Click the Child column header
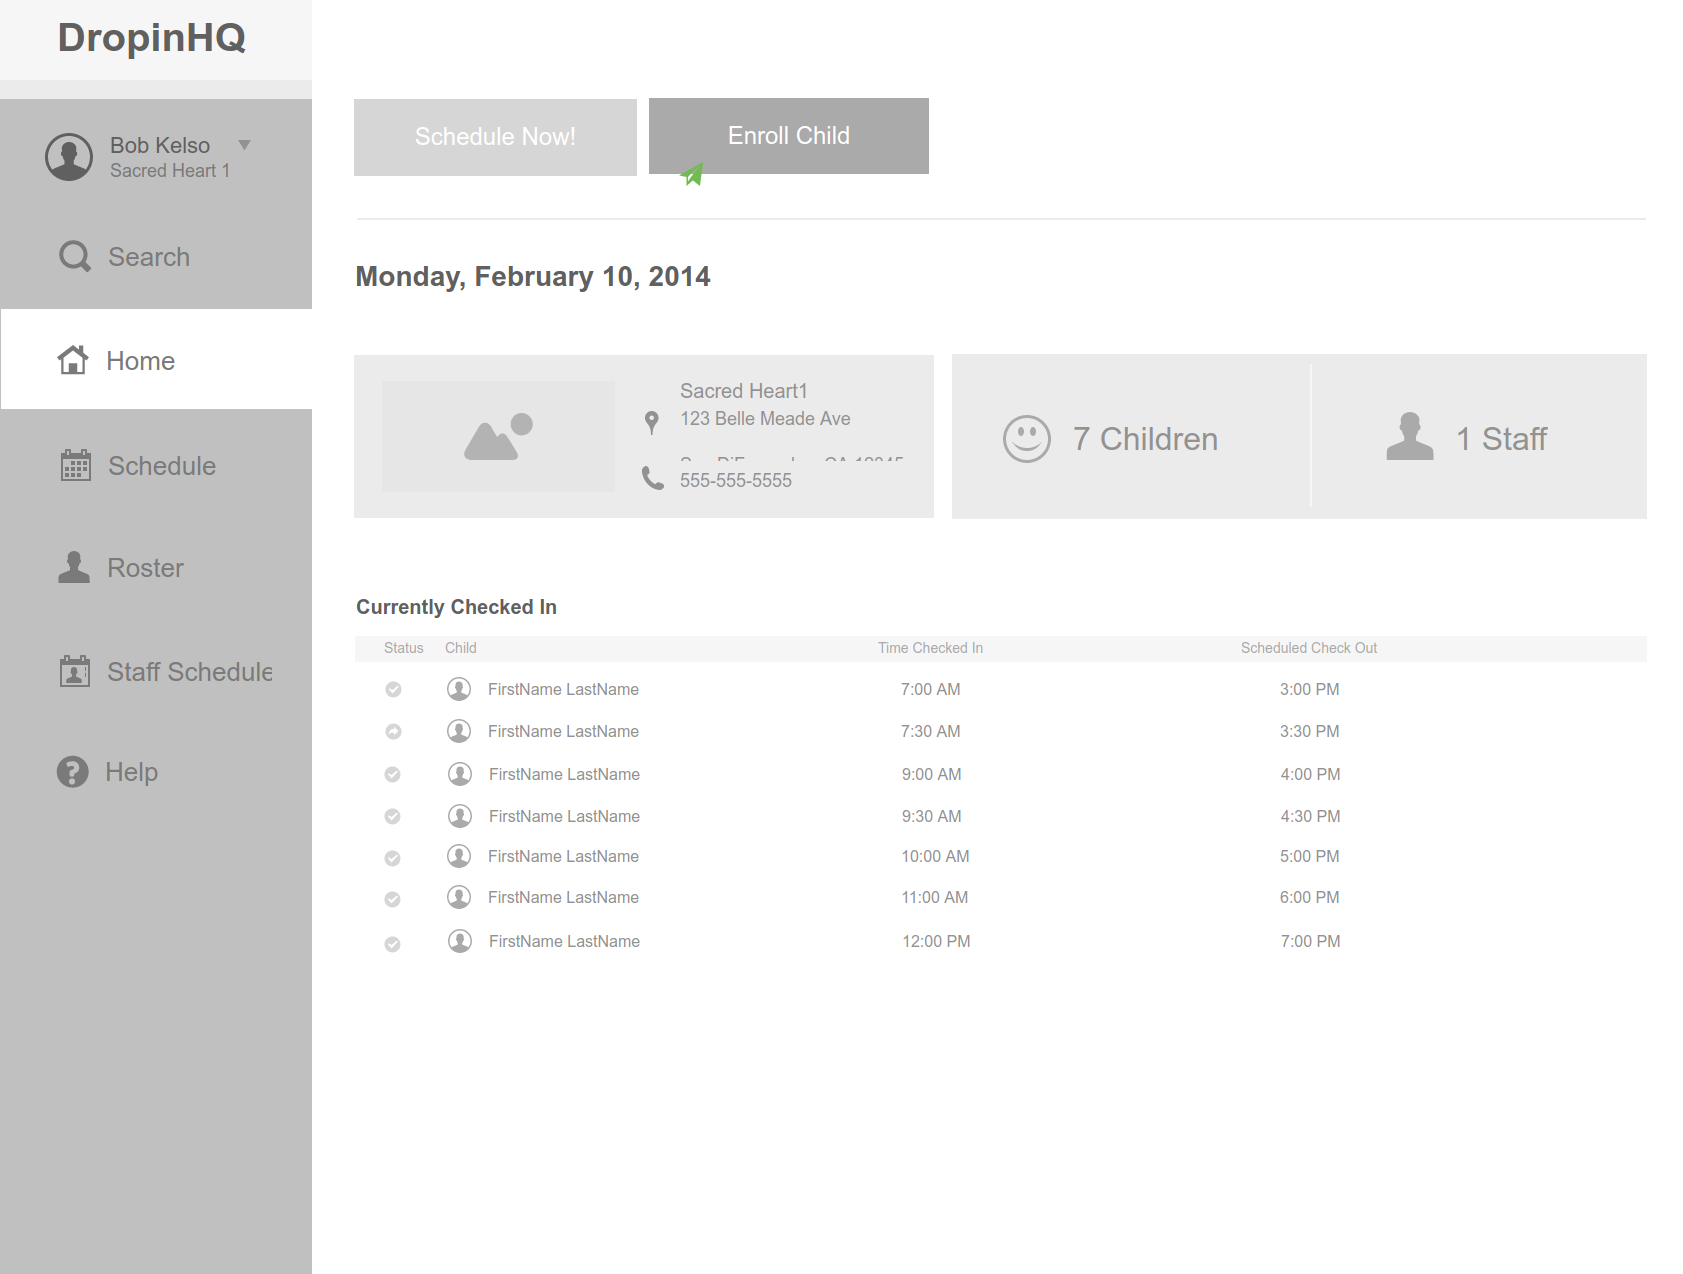The height and width of the screenshot is (1274, 1683). click(461, 648)
